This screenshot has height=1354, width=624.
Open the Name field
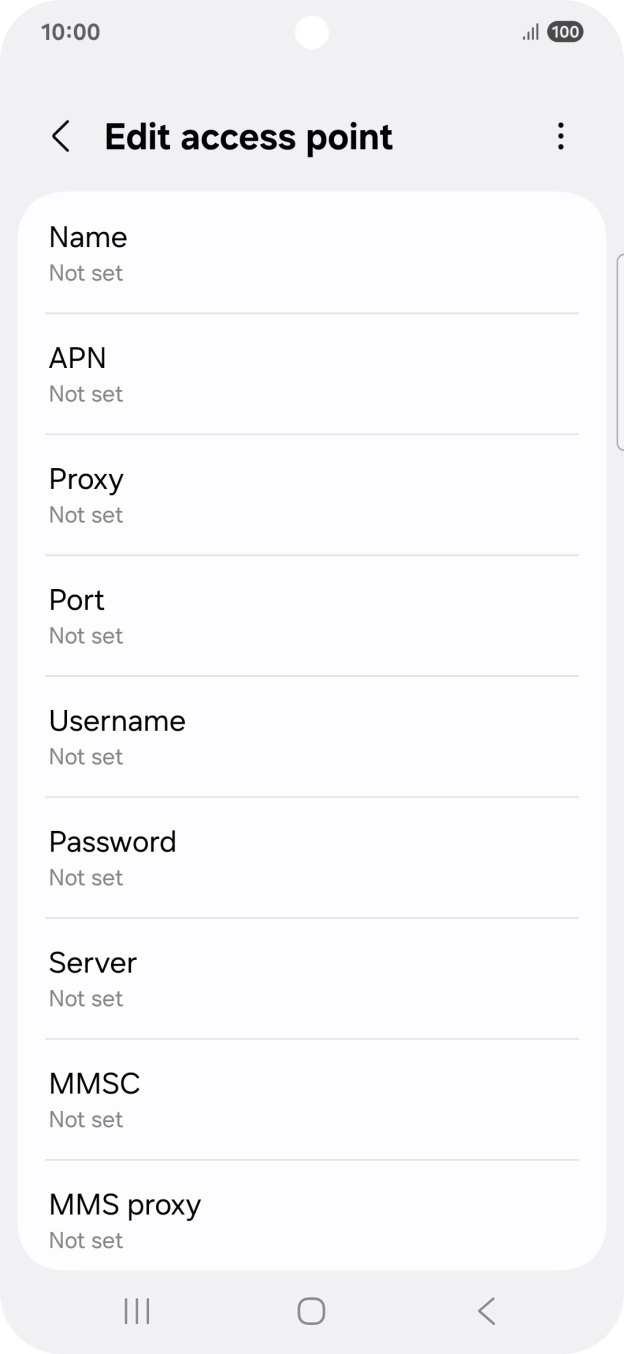point(311,253)
